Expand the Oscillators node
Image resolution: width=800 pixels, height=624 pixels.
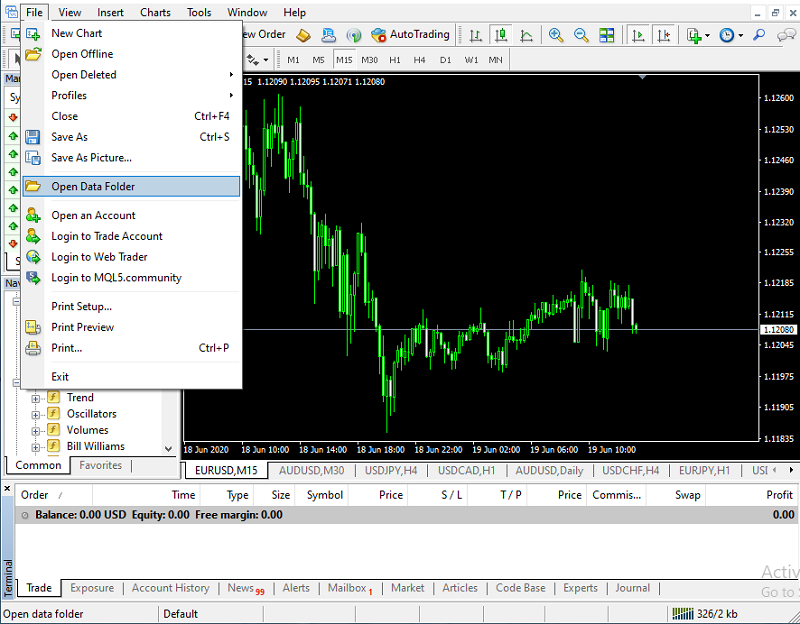click(36, 415)
